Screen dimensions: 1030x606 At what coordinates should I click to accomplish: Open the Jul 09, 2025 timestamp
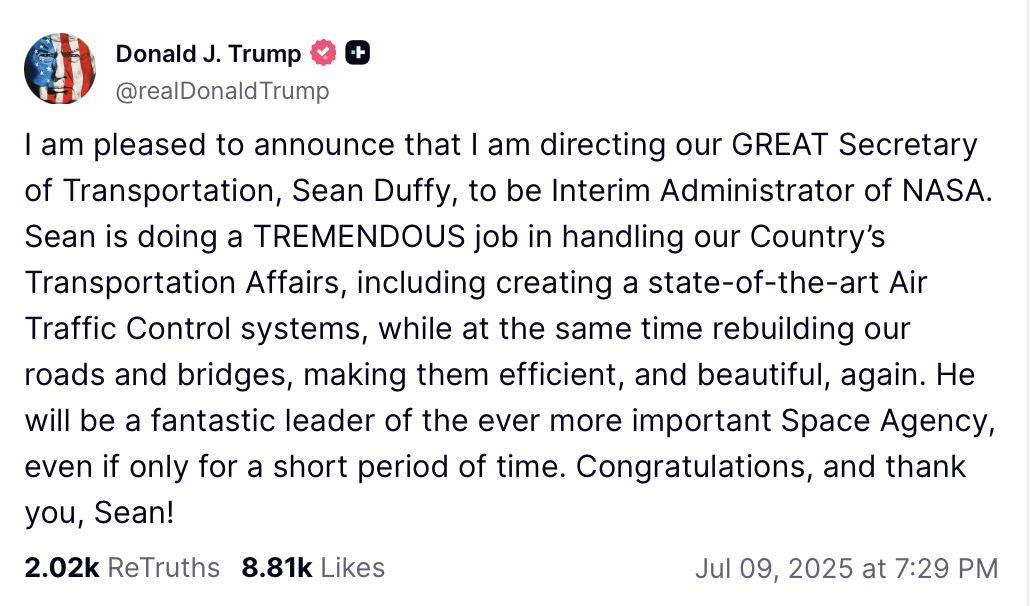[847, 569]
